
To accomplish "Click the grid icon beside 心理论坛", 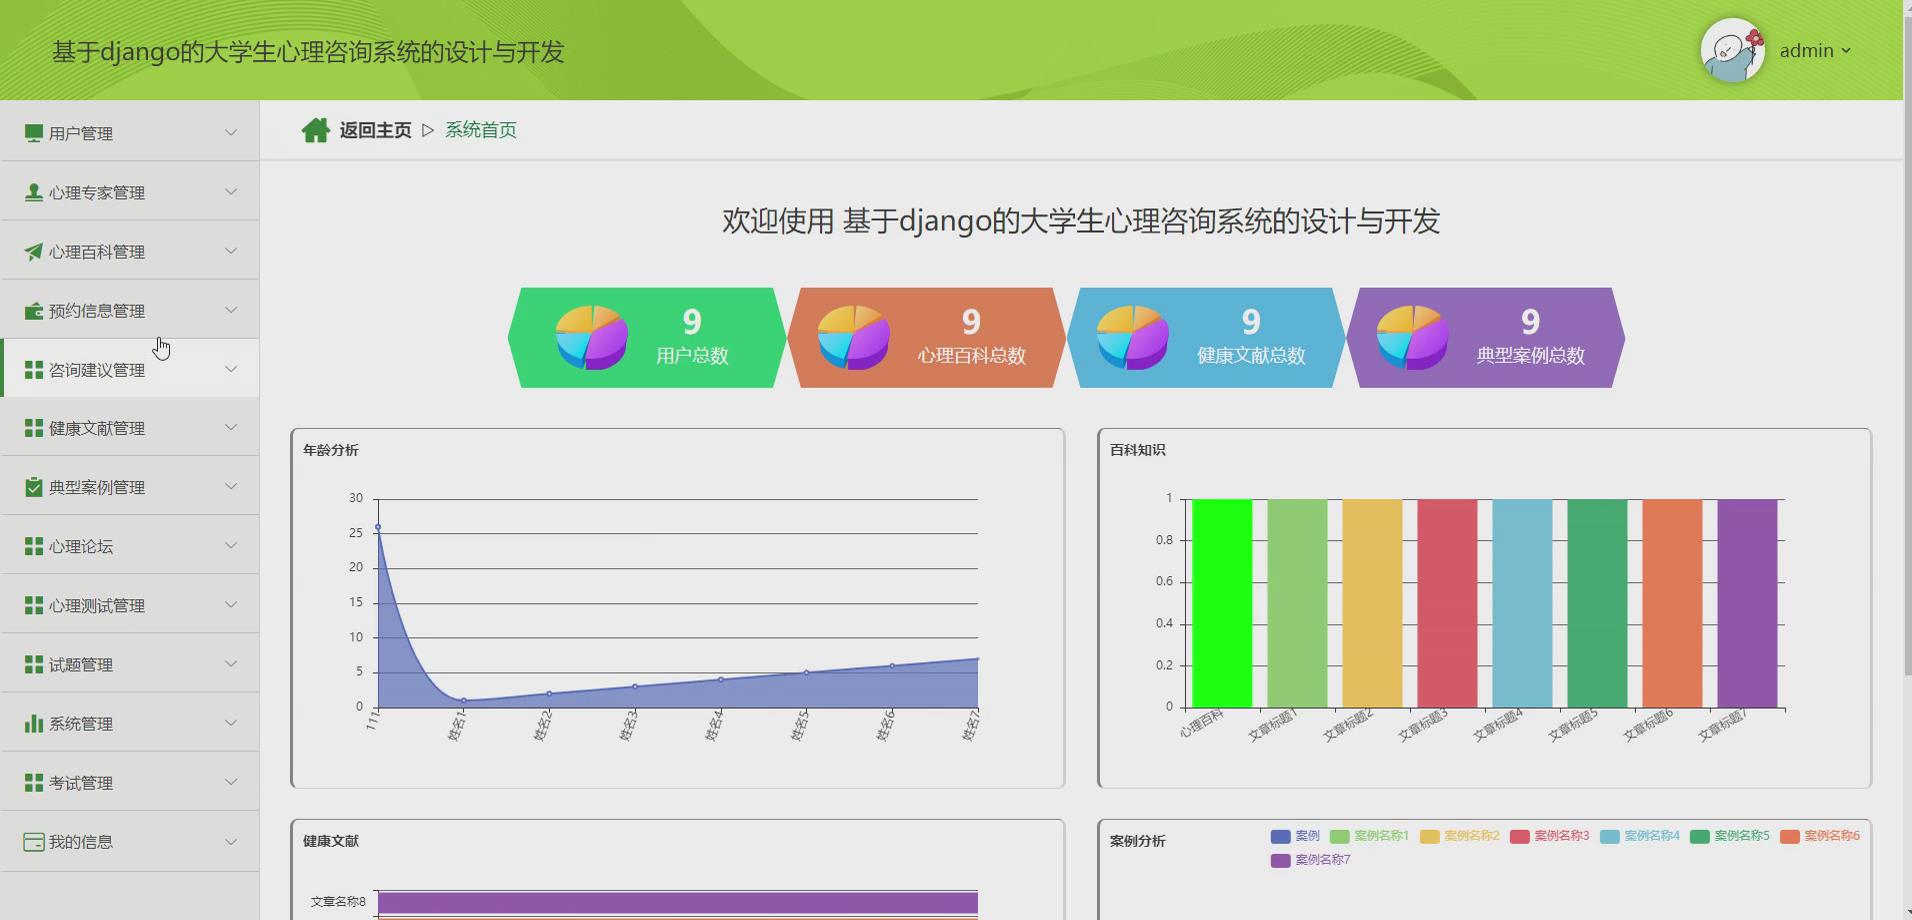I will (34, 546).
